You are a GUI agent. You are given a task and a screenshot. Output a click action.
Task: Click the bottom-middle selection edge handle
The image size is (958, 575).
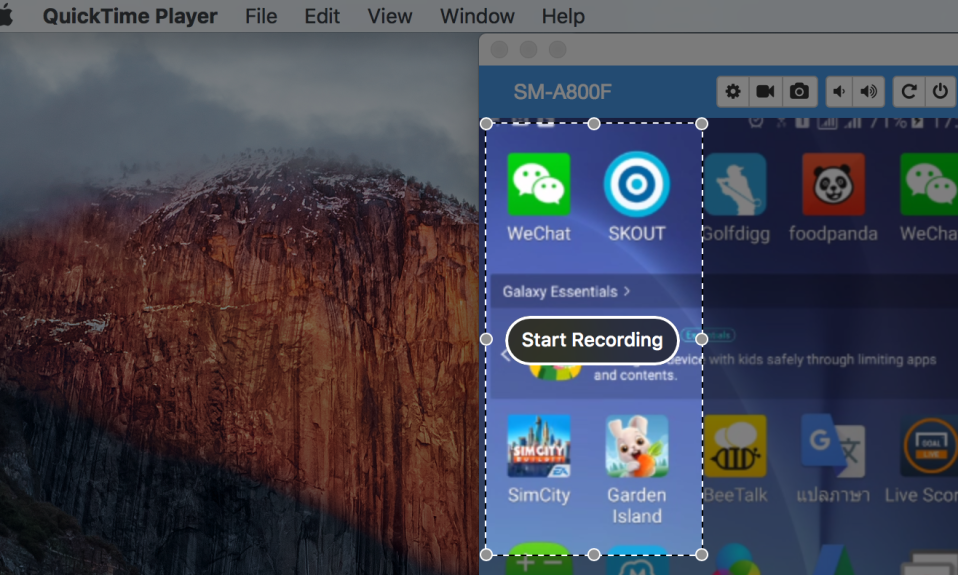click(594, 554)
